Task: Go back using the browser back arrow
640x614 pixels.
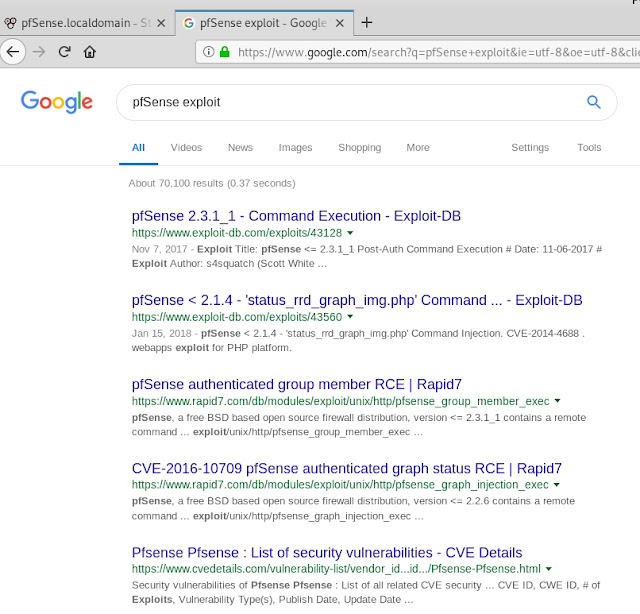Action: [x=13, y=52]
